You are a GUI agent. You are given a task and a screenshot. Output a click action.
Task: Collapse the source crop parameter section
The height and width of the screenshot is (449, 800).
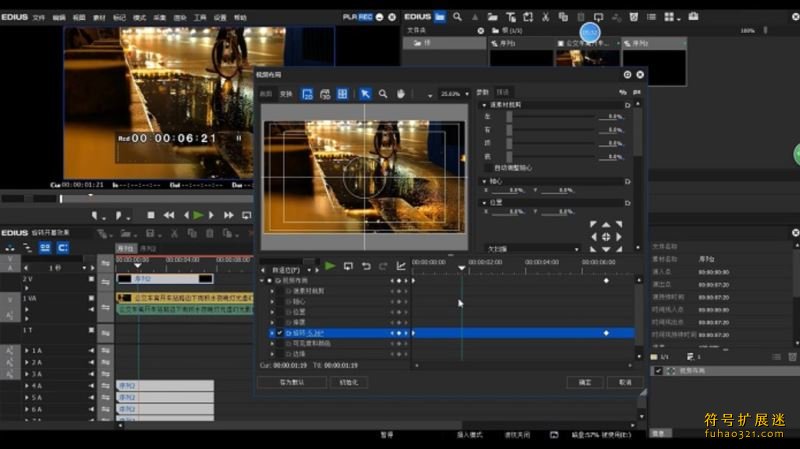[x=484, y=105]
